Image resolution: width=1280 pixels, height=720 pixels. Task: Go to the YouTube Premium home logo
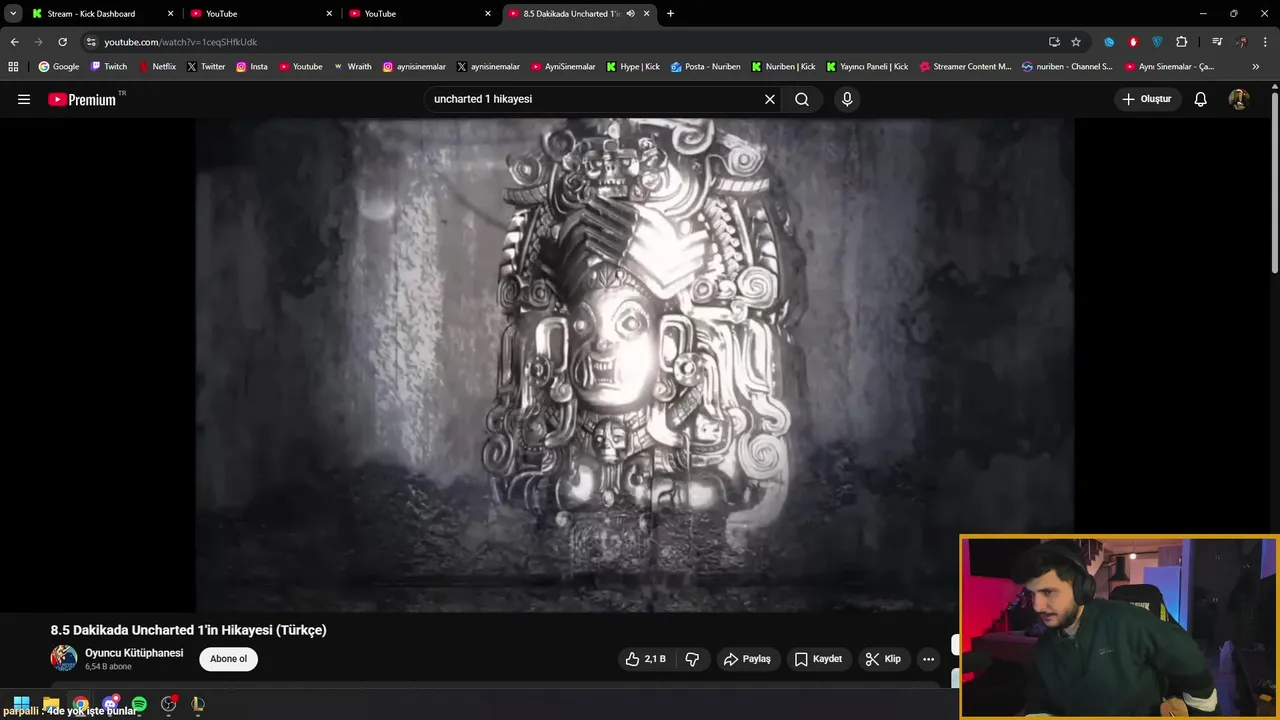click(82, 99)
